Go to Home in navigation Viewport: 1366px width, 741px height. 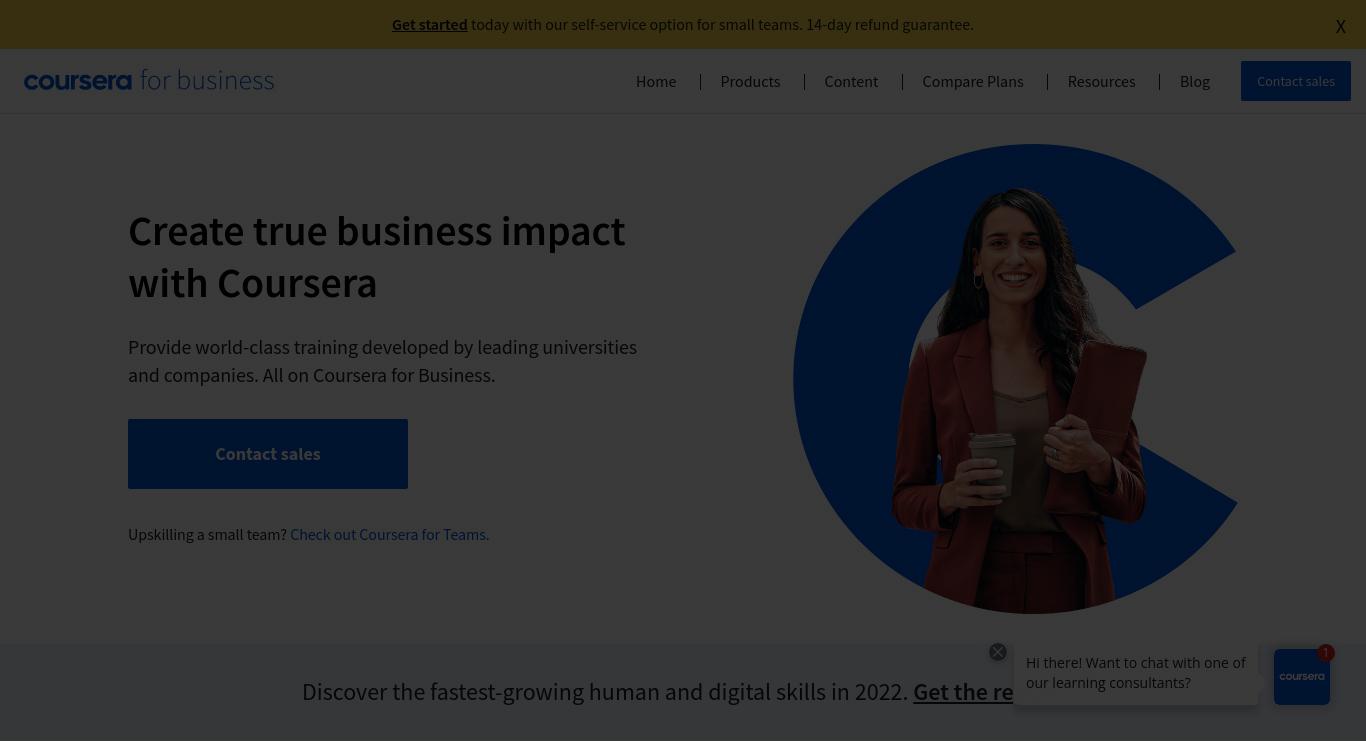pyautogui.click(x=656, y=81)
